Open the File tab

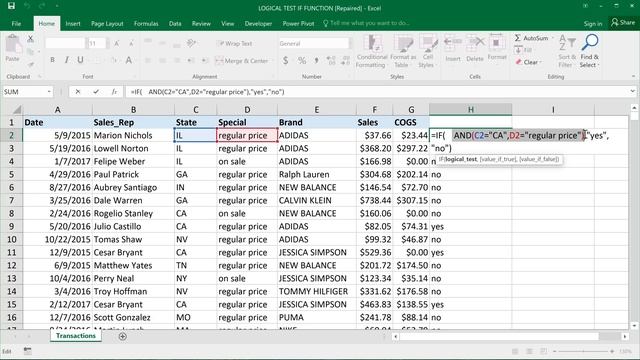point(16,24)
